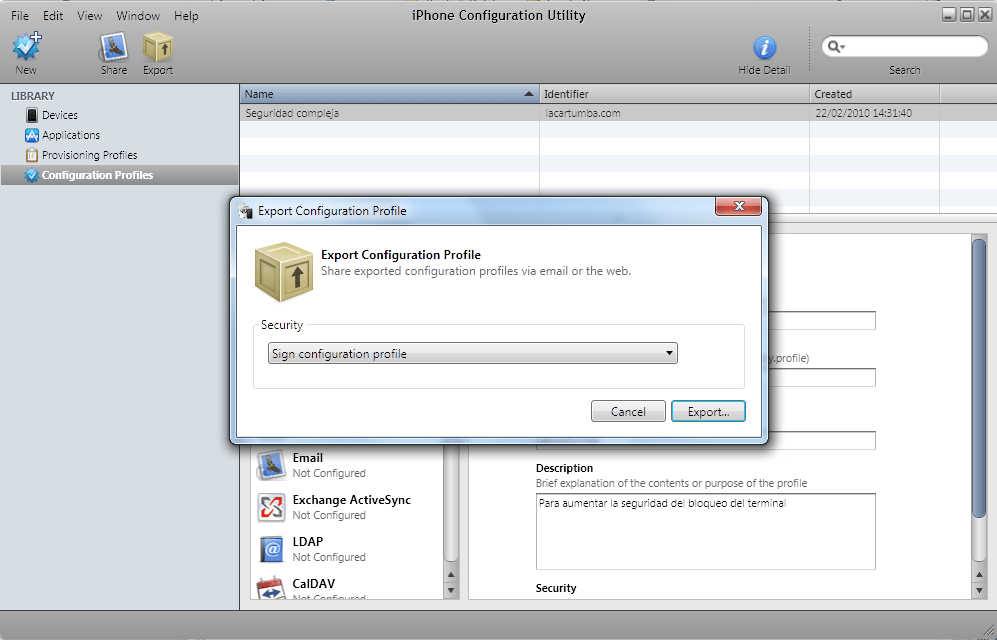Click the Devices iPhone icon
The width and height of the screenshot is (997, 640).
[32, 115]
